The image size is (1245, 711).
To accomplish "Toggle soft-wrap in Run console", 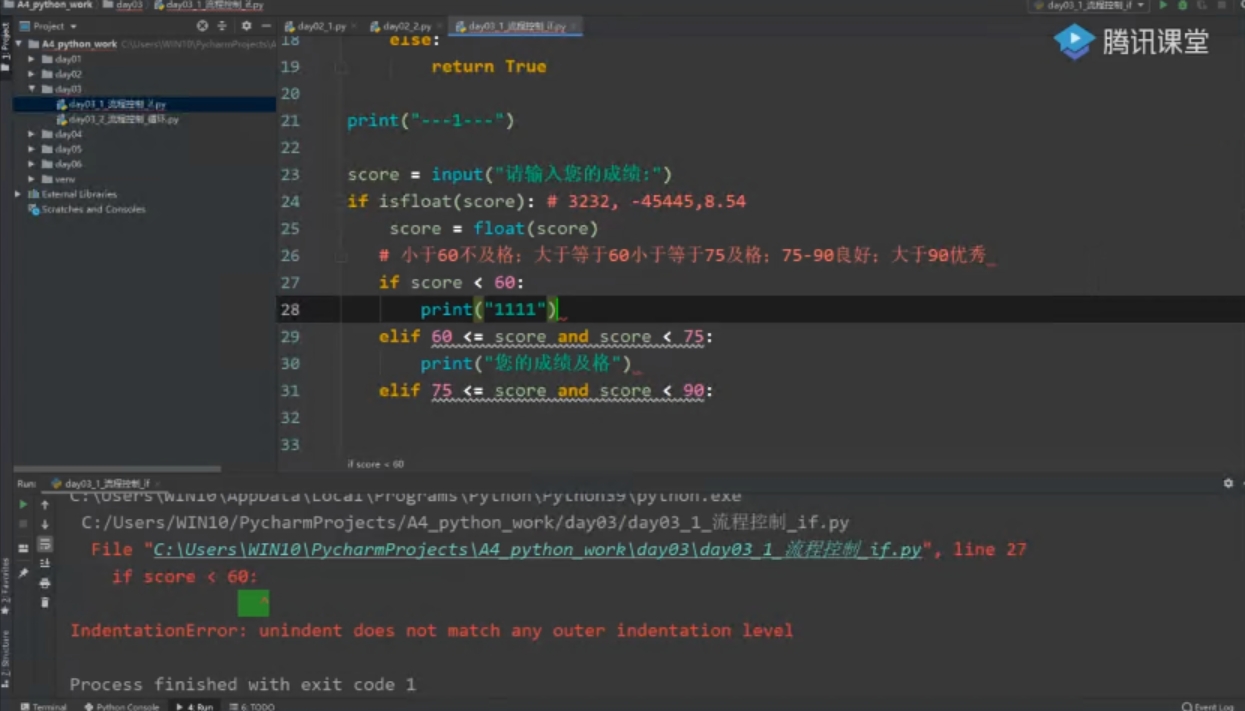I will tap(45, 544).
